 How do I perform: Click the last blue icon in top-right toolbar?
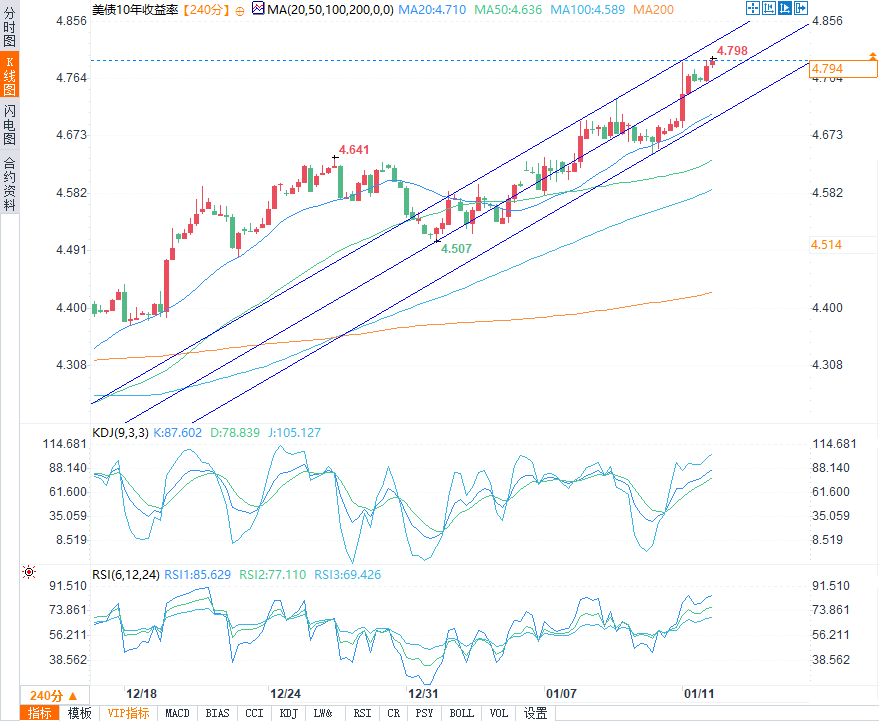point(800,8)
